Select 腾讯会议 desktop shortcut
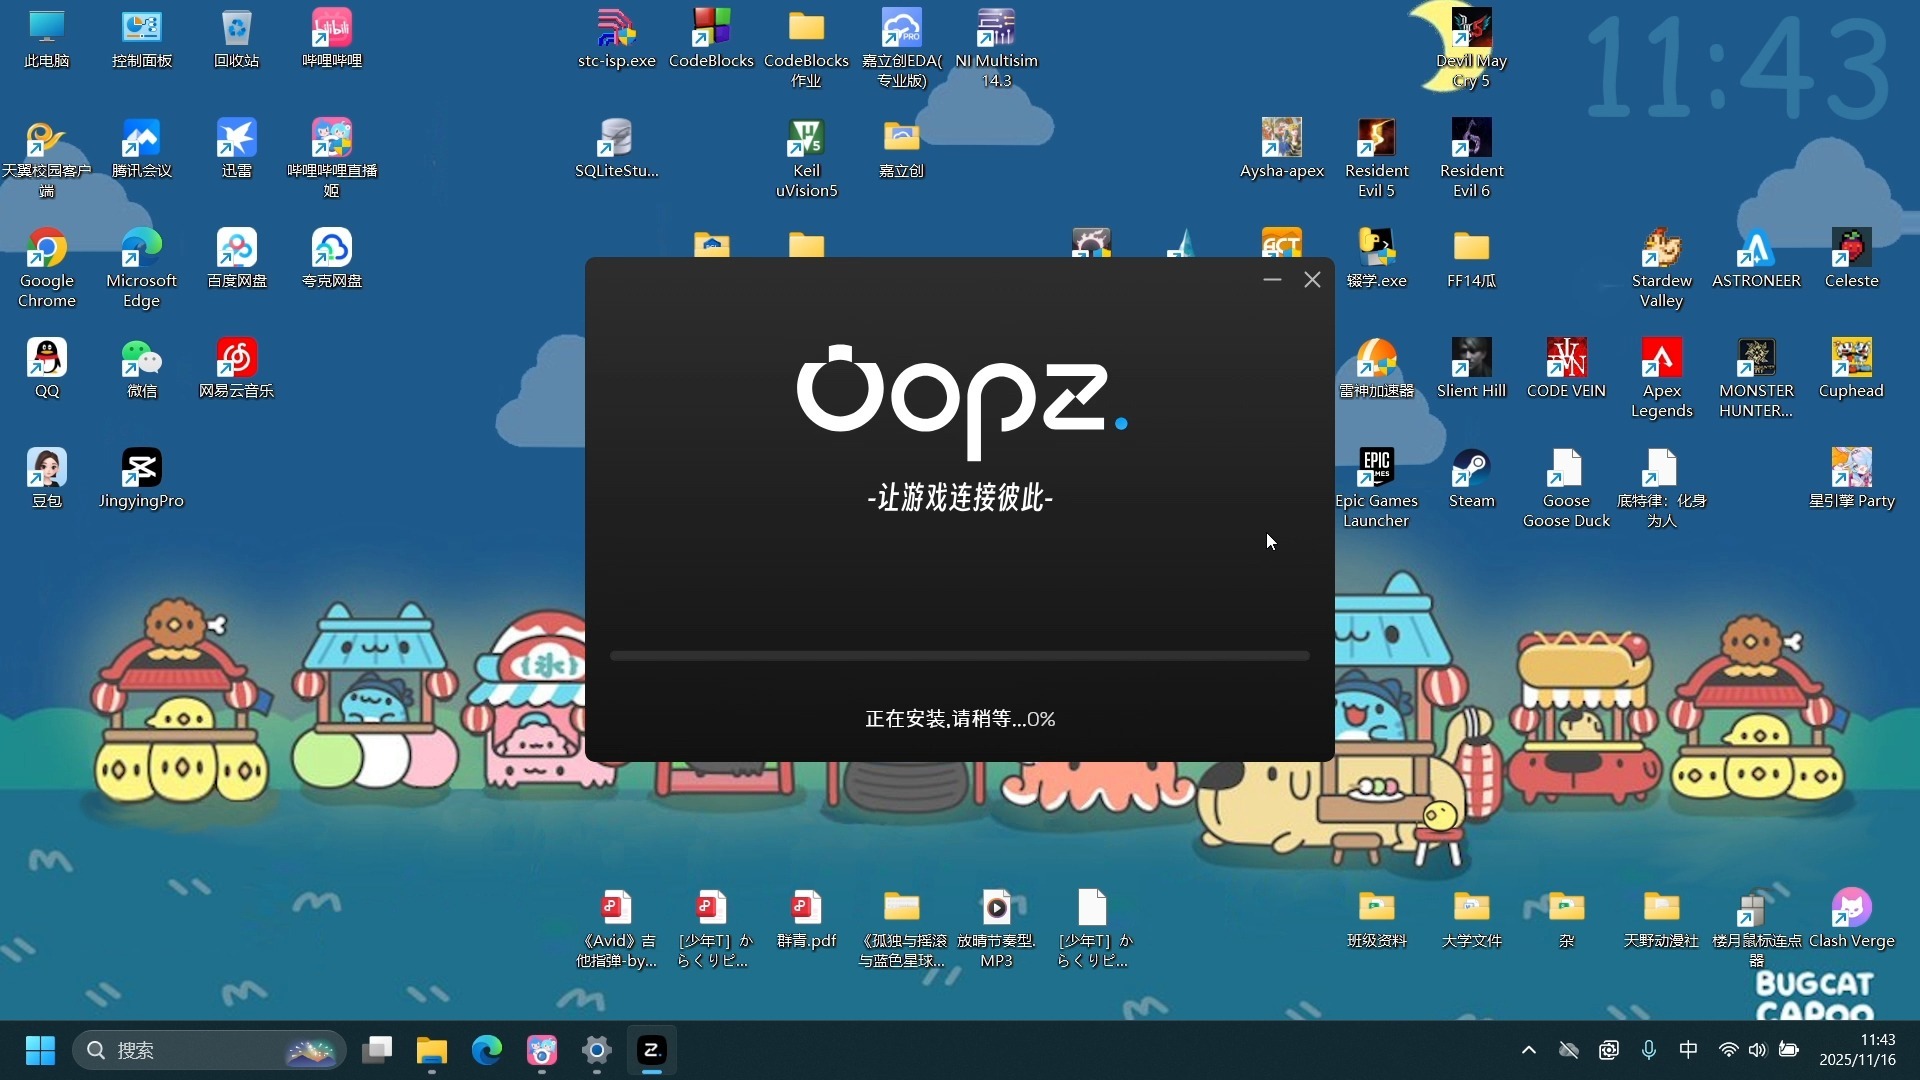 (142, 150)
